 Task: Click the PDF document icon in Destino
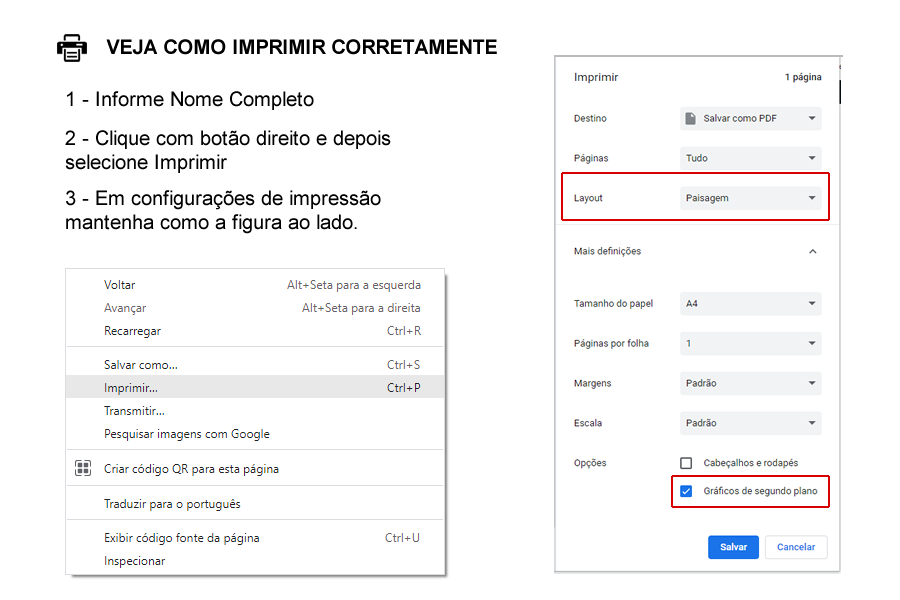(x=690, y=118)
